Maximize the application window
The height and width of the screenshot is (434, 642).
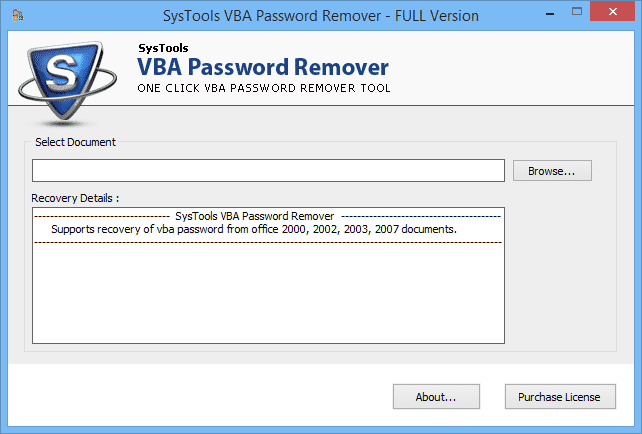(584, 15)
